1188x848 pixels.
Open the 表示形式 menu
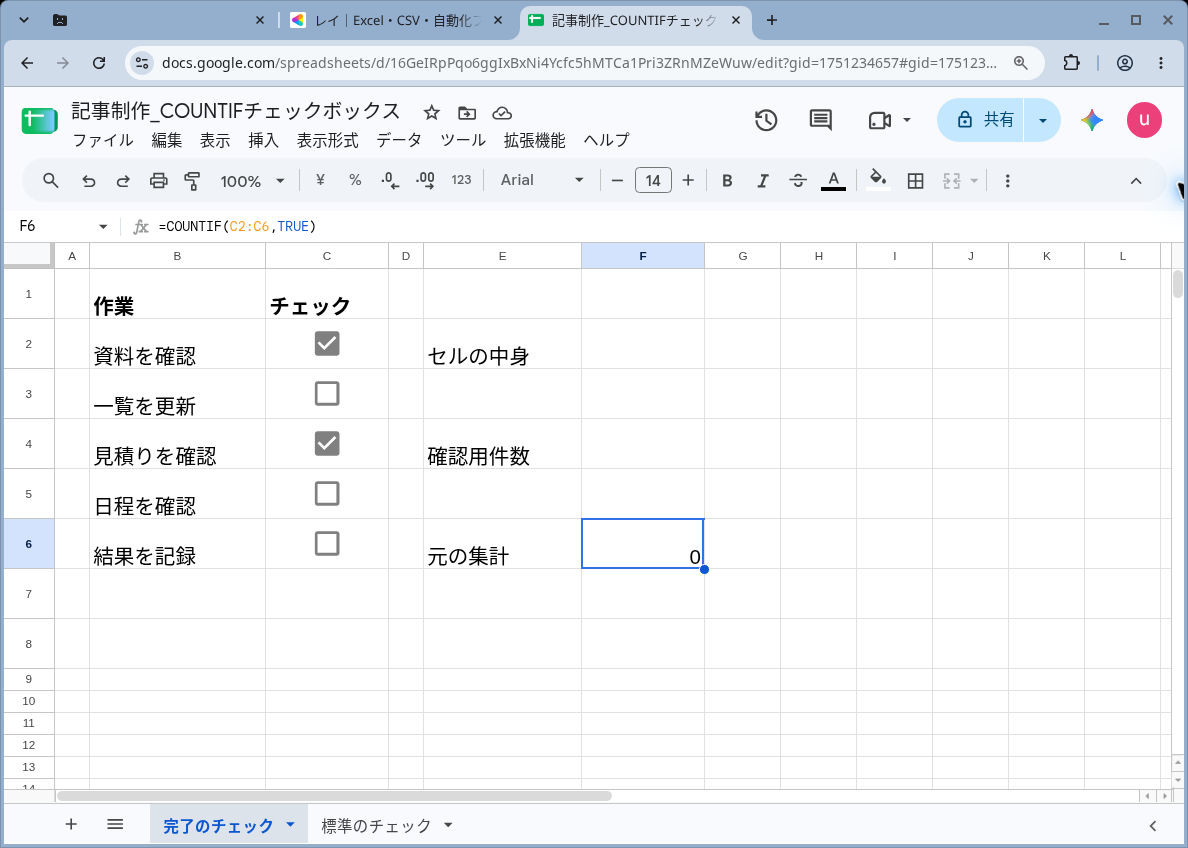[327, 140]
